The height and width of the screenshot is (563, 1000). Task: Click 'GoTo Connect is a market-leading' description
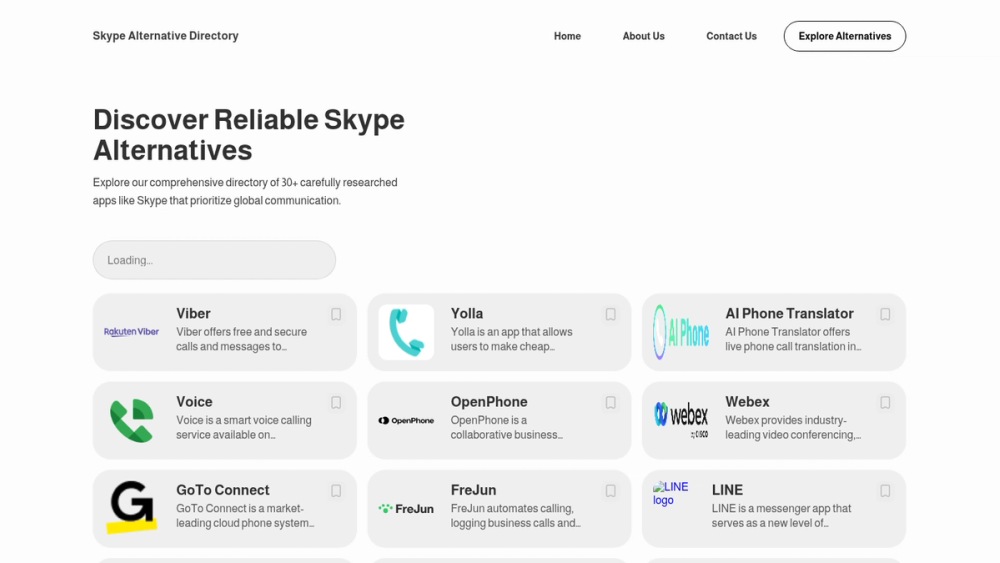click(x=246, y=516)
